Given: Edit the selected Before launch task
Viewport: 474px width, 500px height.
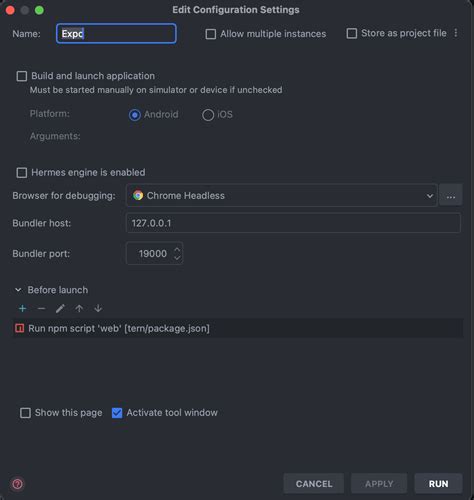Looking at the screenshot, I should (60, 309).
